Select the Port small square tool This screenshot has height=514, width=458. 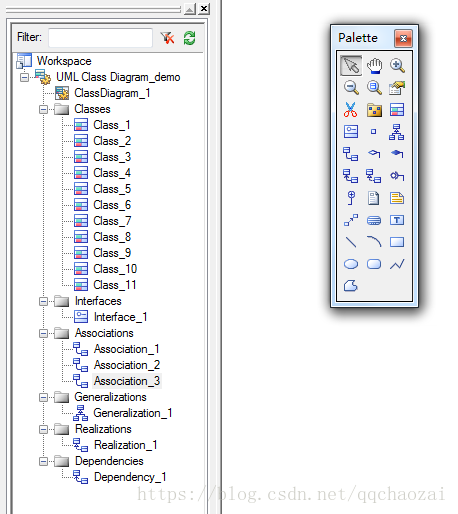(374, 131)
